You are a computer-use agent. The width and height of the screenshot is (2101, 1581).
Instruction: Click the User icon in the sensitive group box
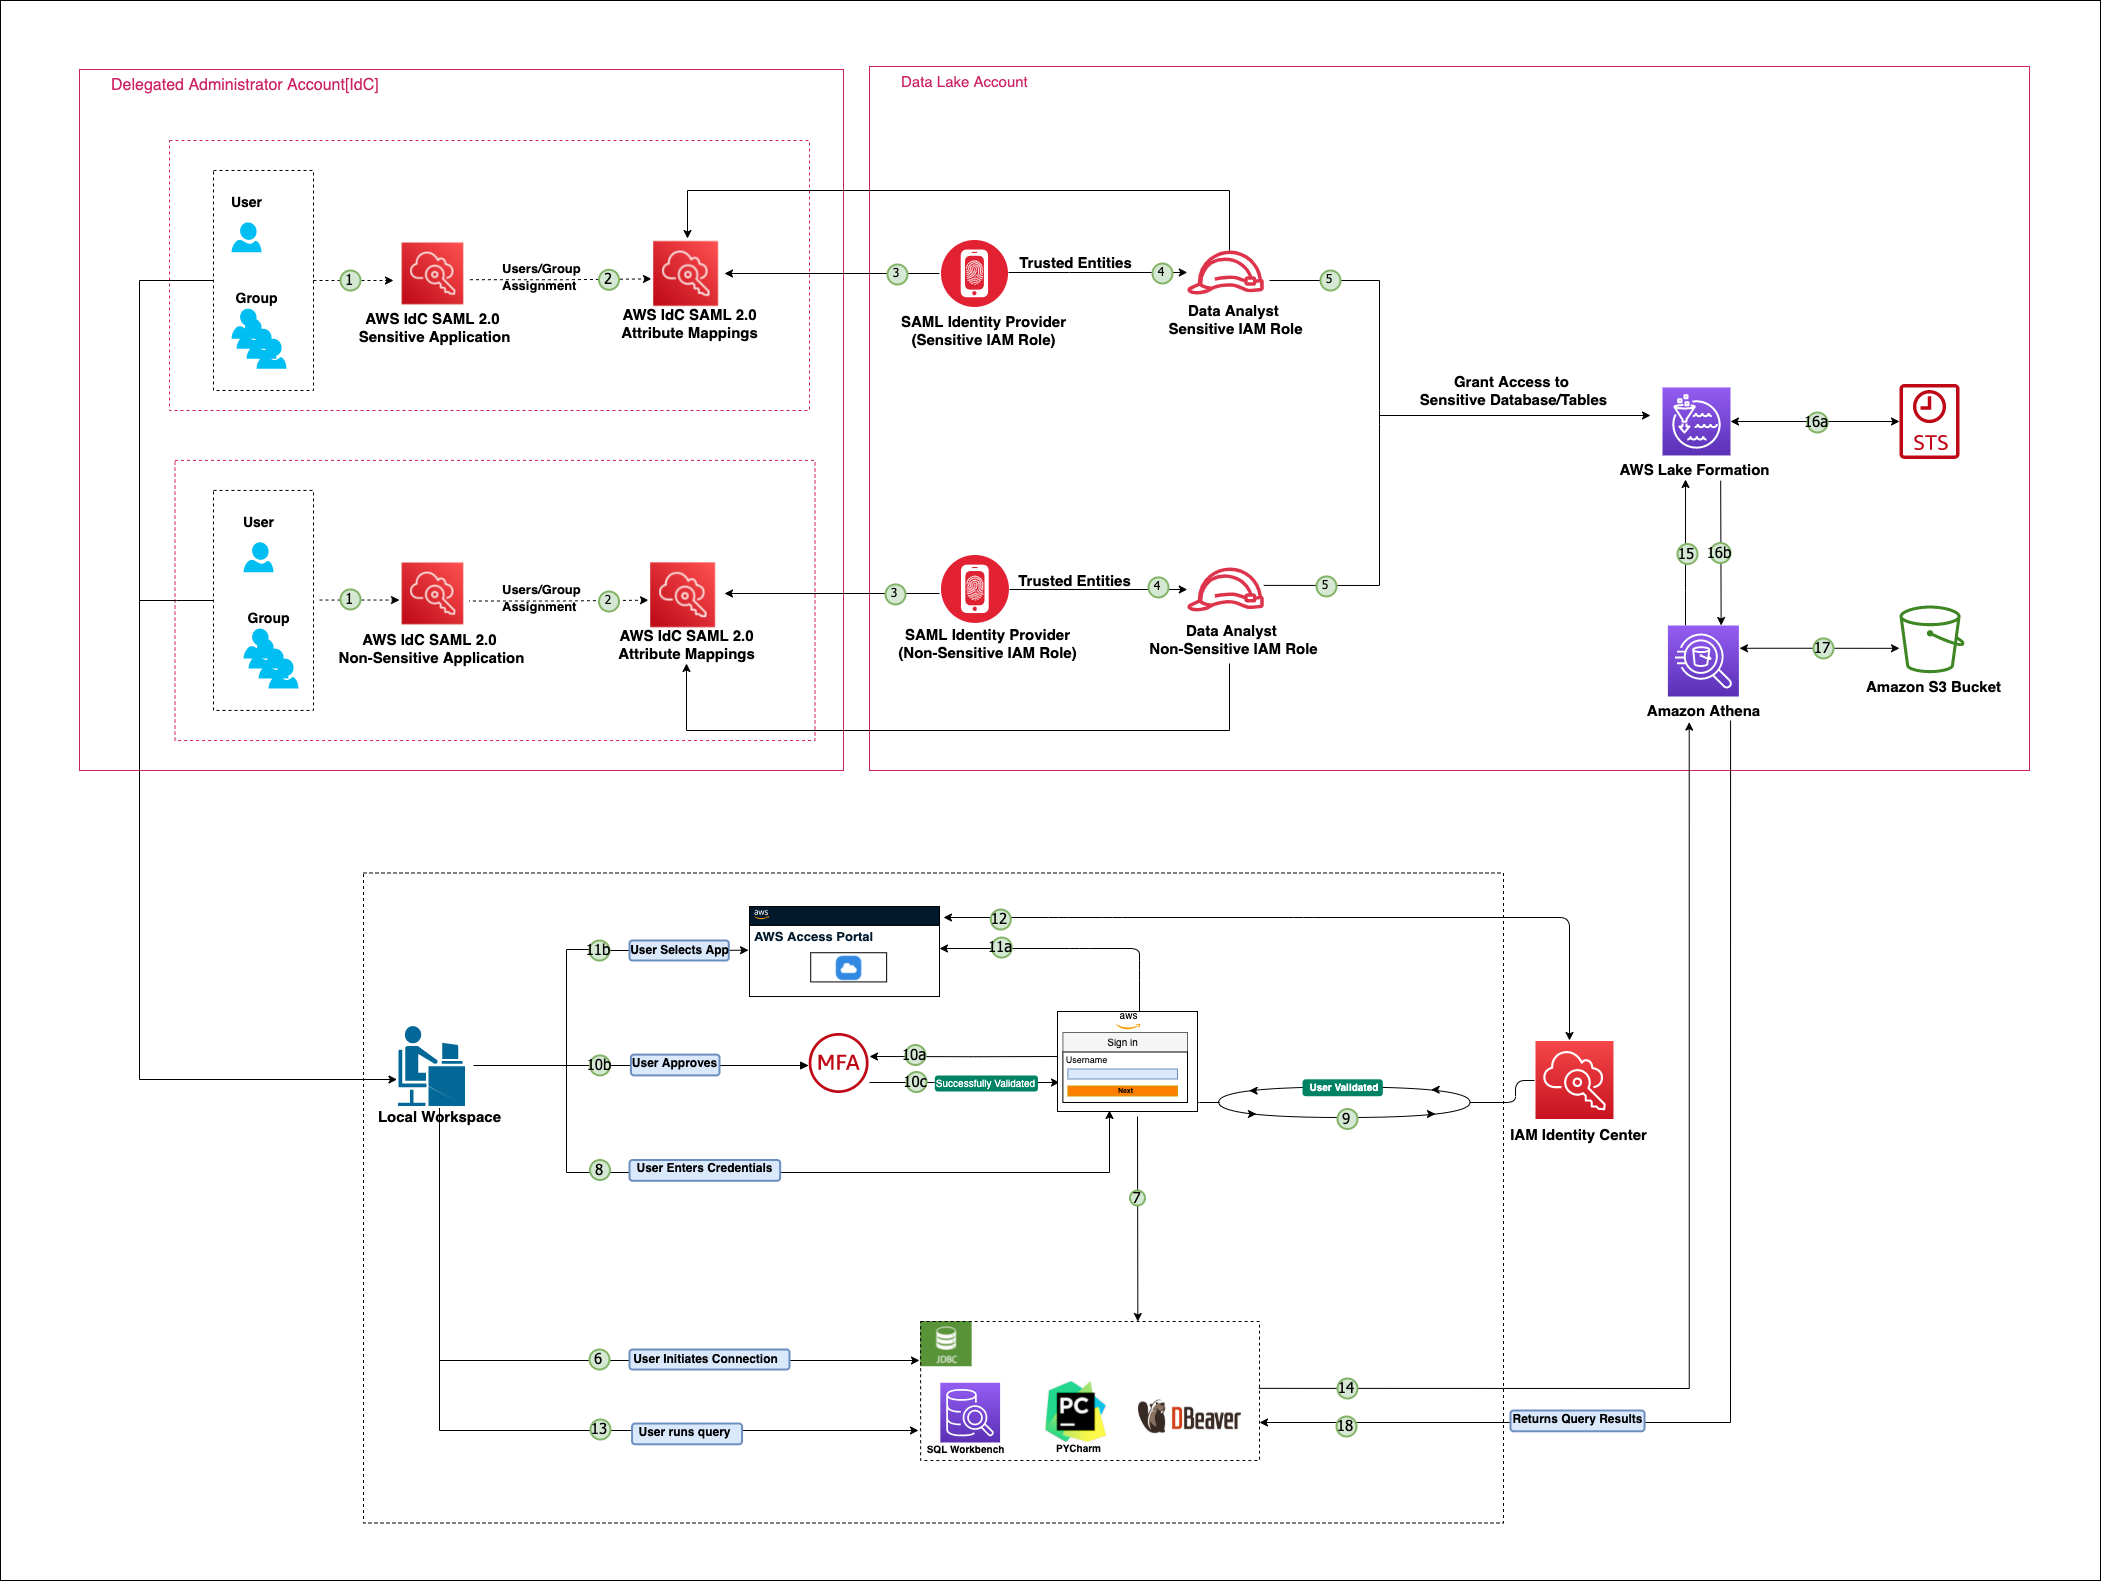click(x=246, y=237)
